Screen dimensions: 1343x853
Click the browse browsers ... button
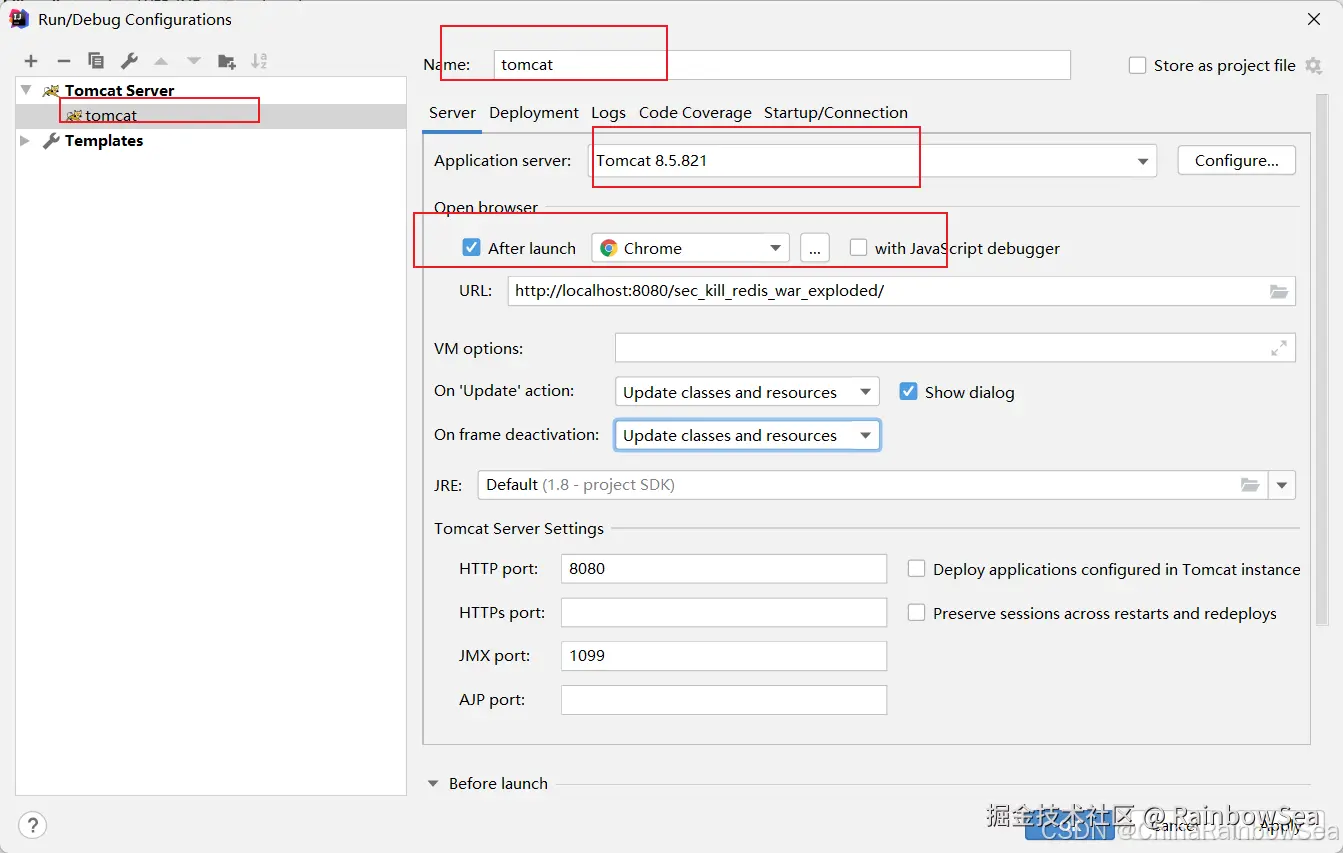point(815,248)
